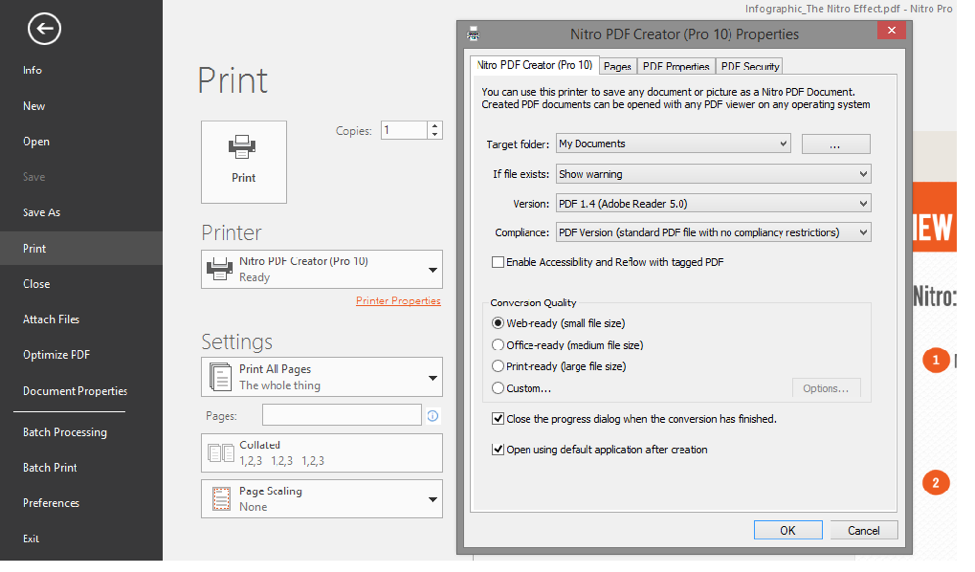975x572 pixels.
Task: Choose Save As in the sidebar
Action: coord(42,213)
